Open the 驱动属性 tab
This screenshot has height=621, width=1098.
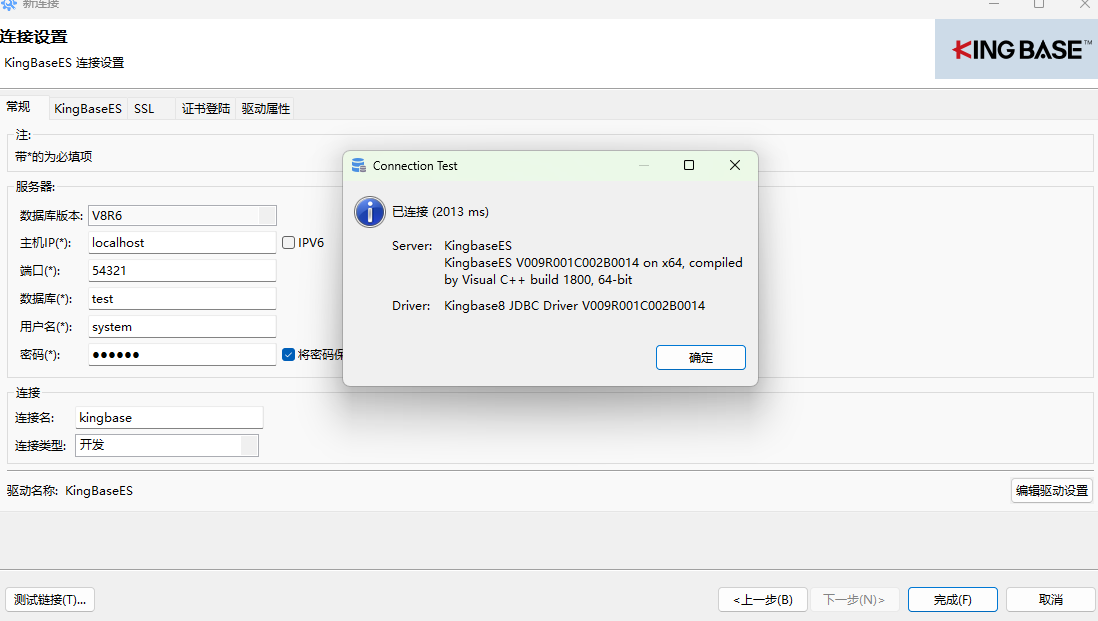265,109
